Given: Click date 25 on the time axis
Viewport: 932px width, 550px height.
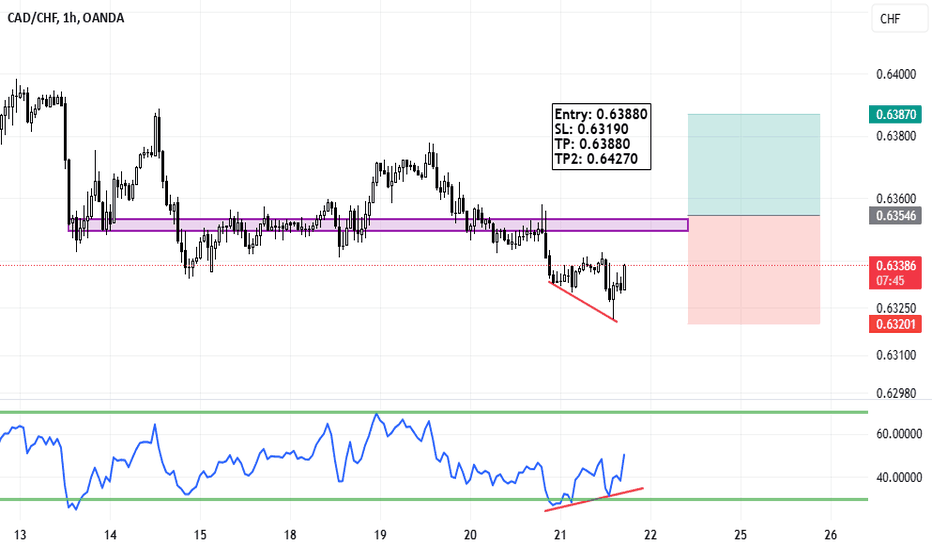Looking at the screenshot, I should [740, 535].
